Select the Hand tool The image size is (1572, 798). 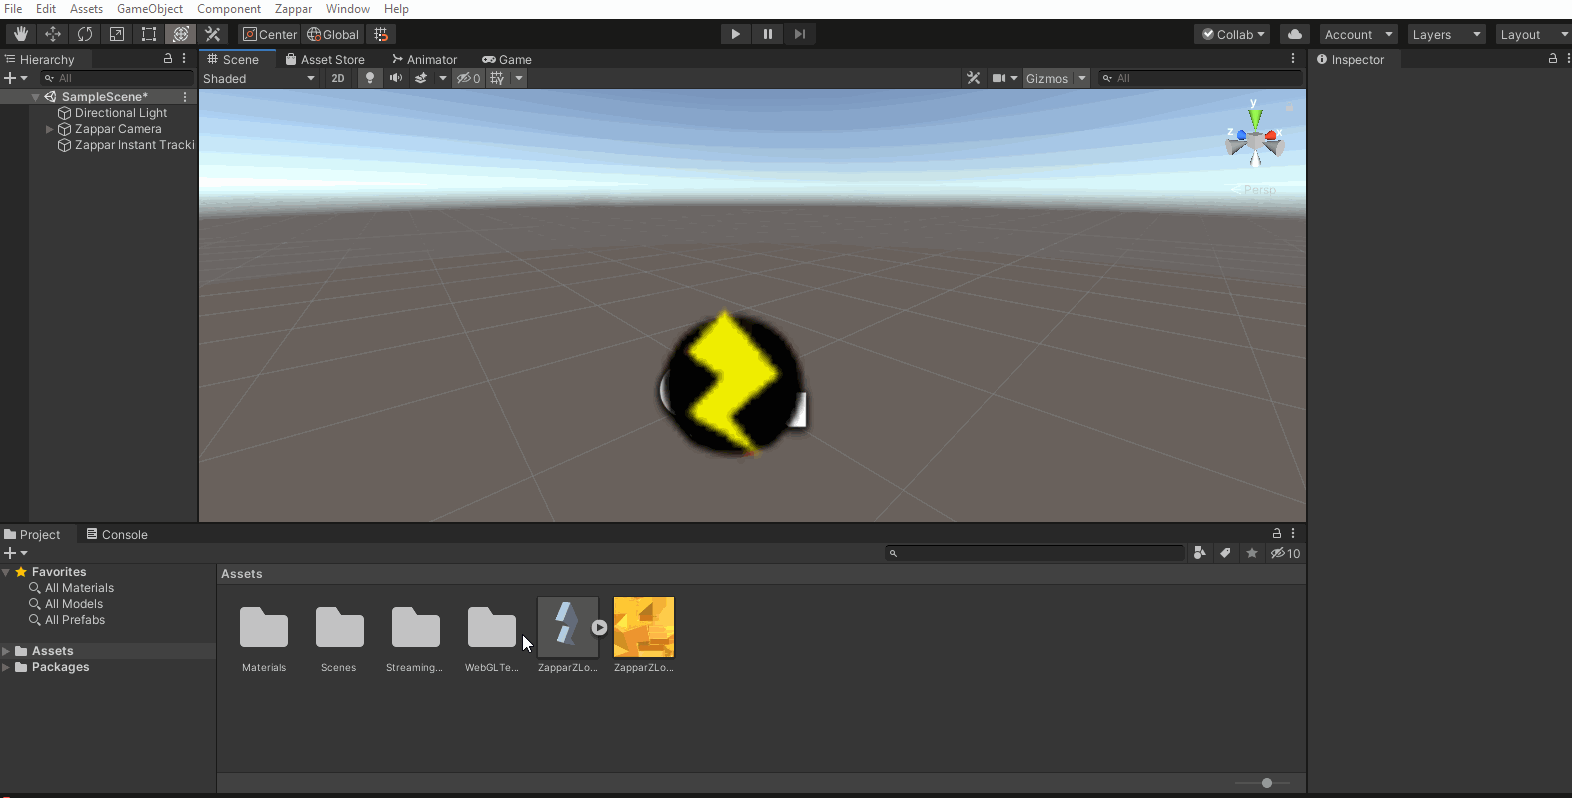coord(20,34)
